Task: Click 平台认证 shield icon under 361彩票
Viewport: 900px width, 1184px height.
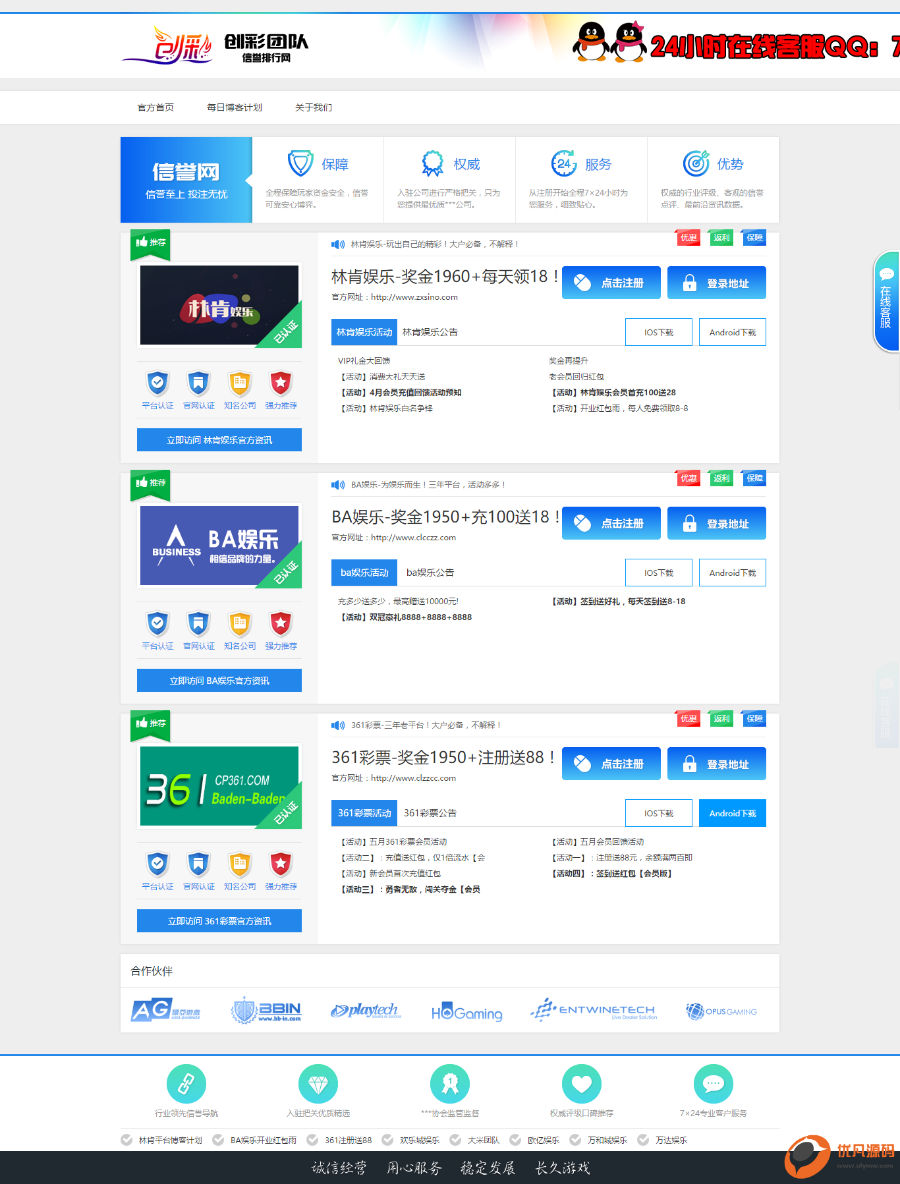Action: [157, 864]
